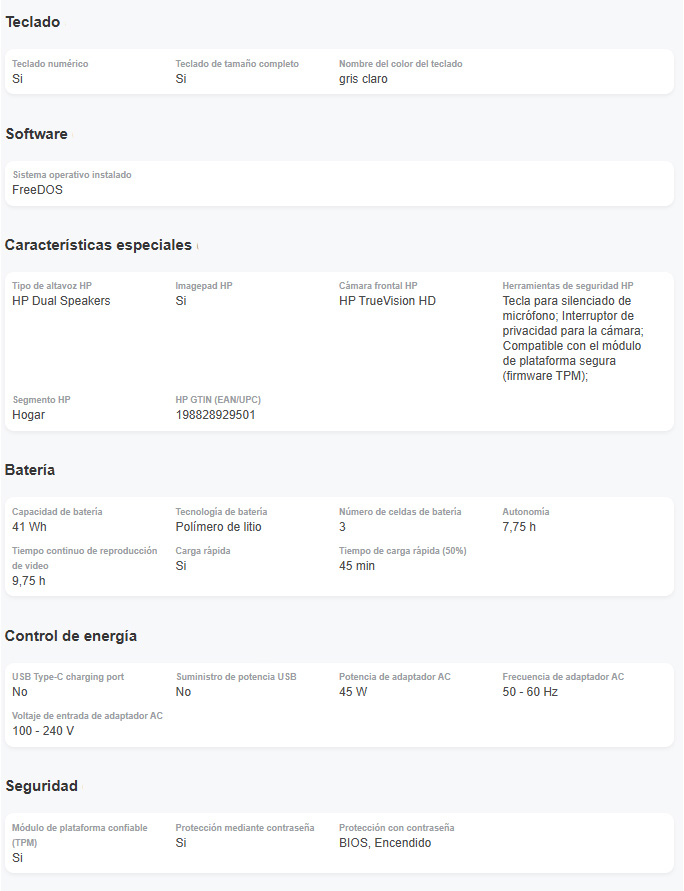Select the Autonomía 7,75 h value
684x891 pixels.
click(x=519, y=527)
